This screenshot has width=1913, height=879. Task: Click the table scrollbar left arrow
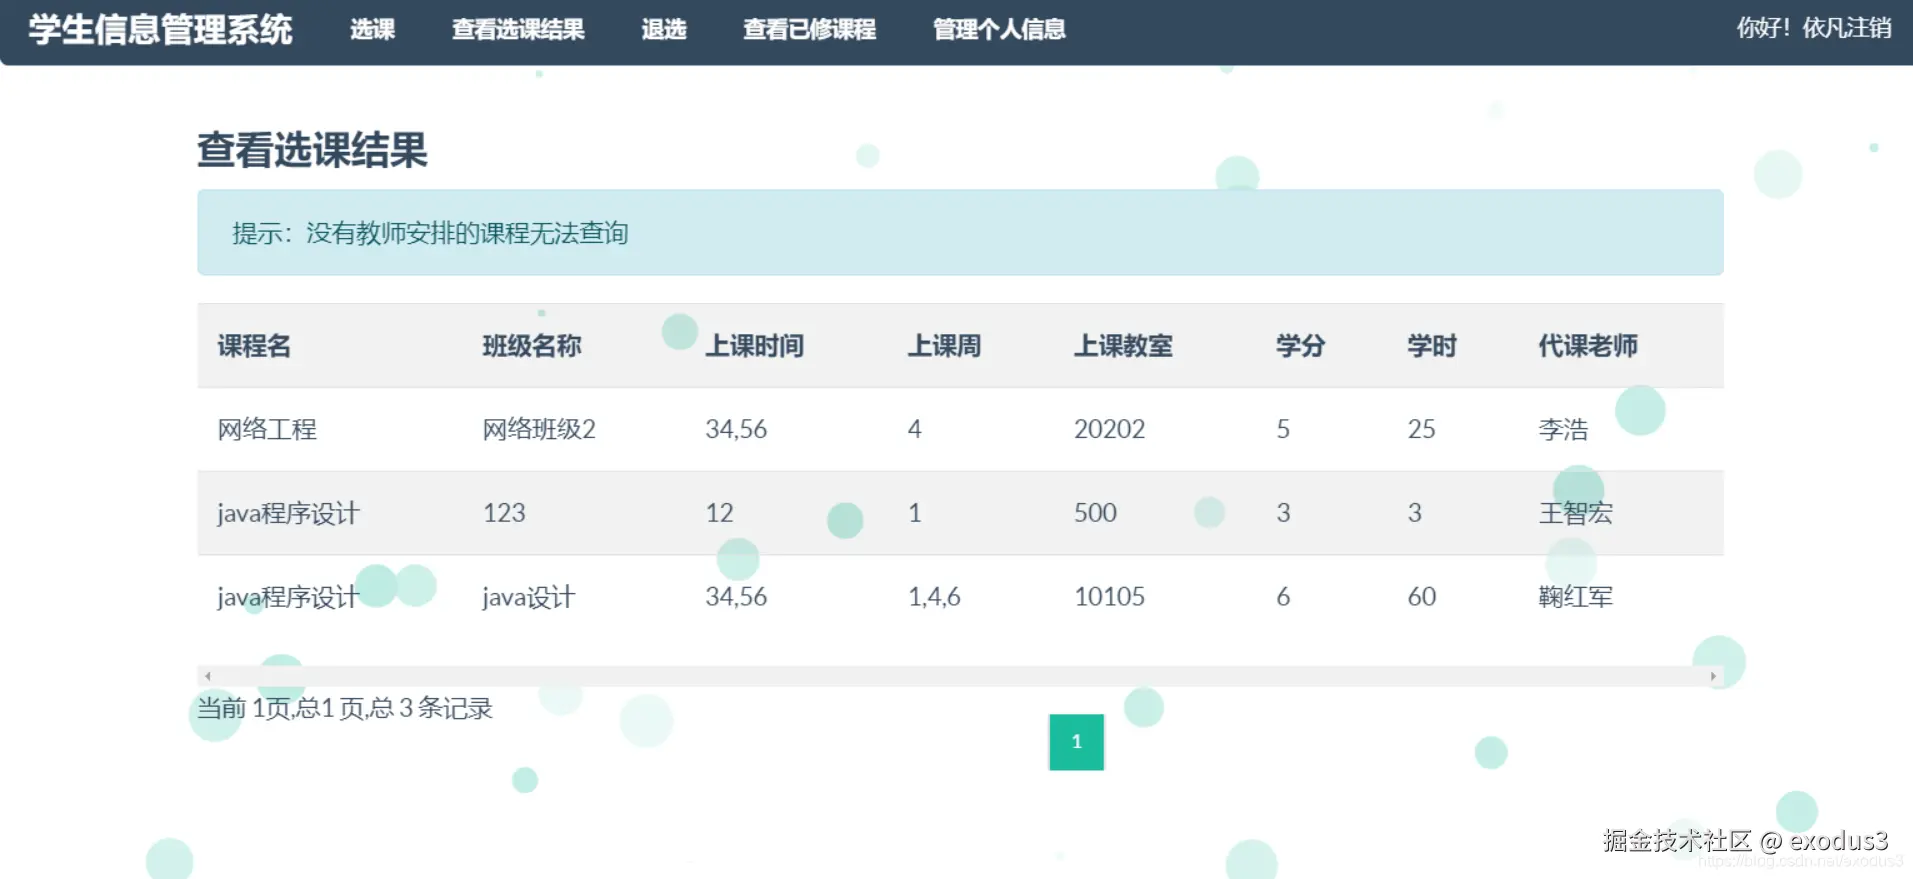click(x=208, y=676)
